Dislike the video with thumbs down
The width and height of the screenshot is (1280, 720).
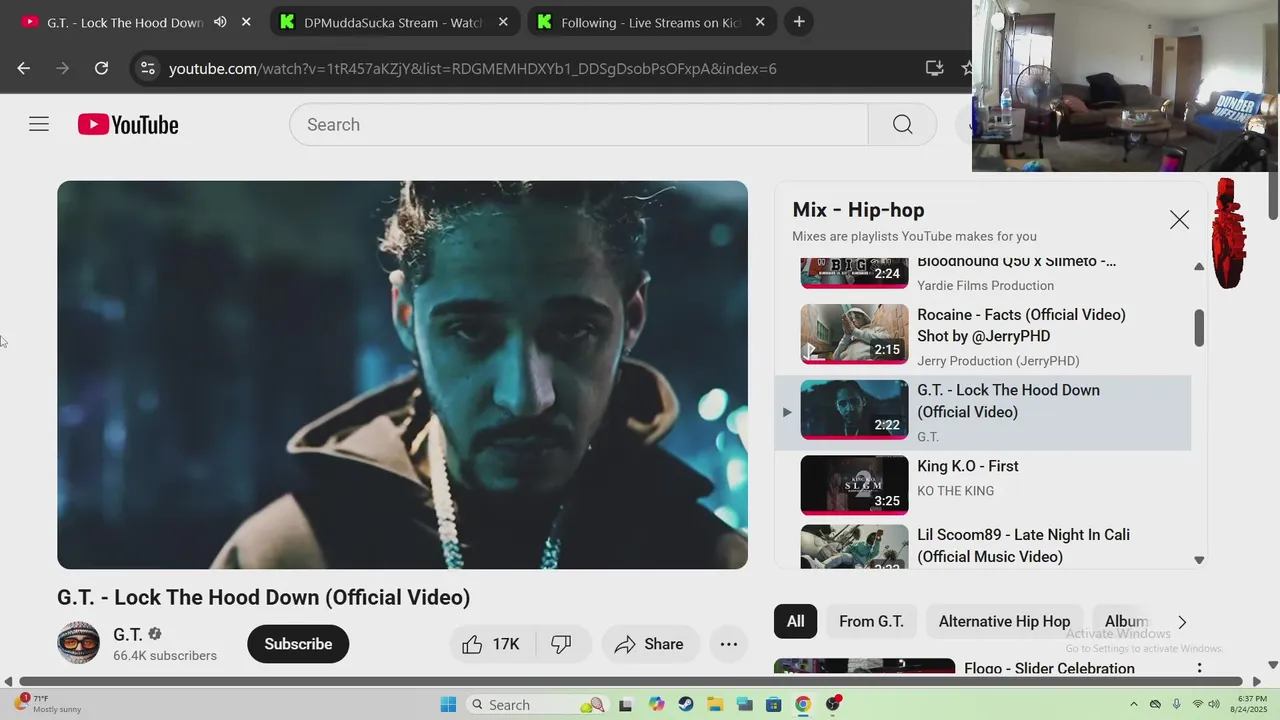pyautogui.click(x=562, y=644)
